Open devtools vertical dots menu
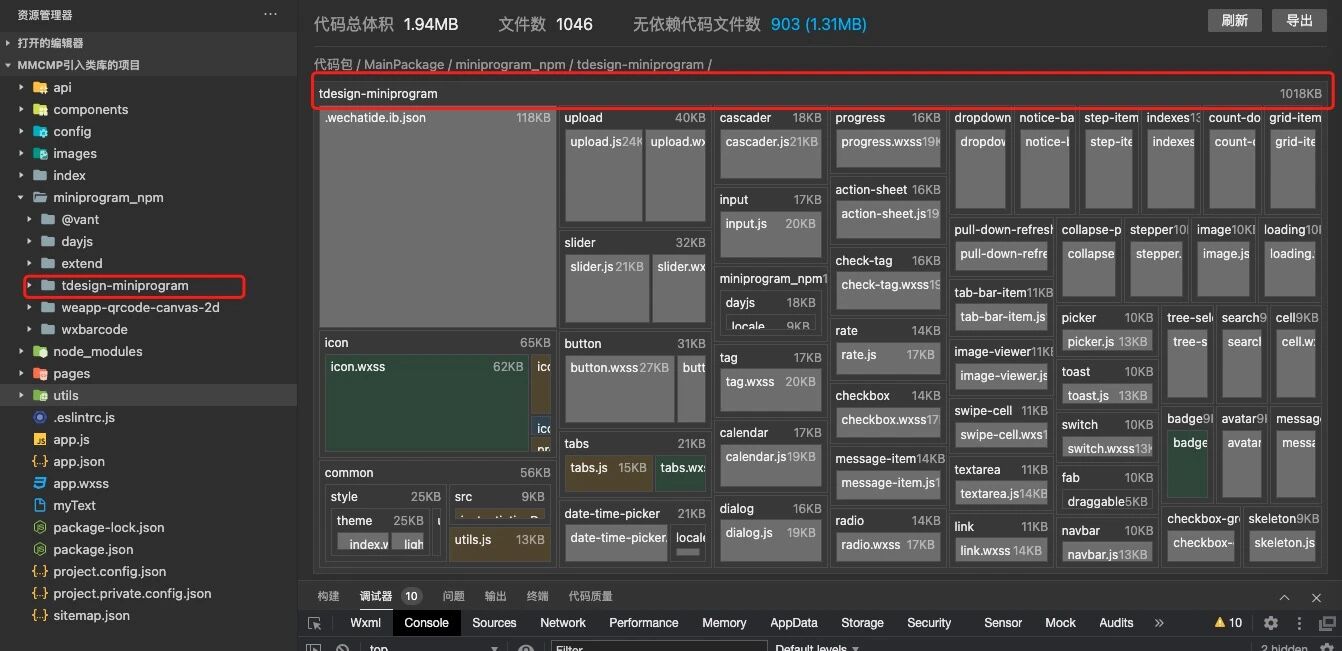Screen dimensions: 1342x651 1300,622
